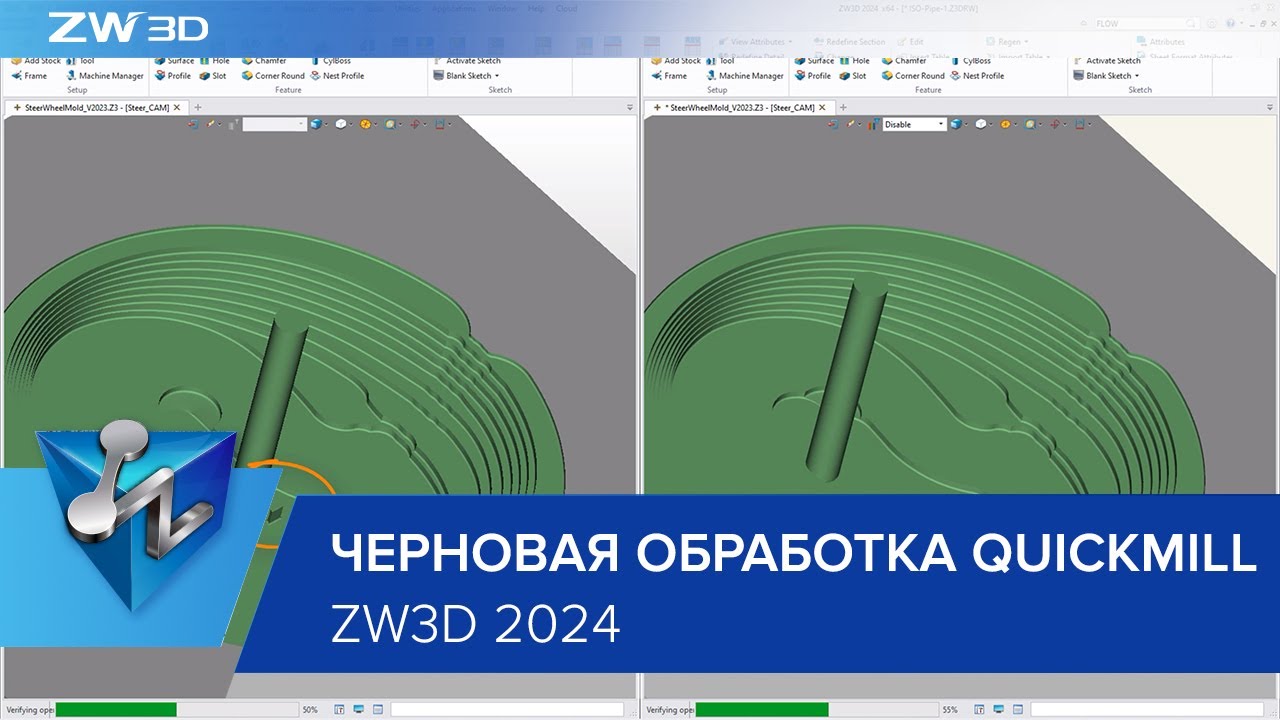Click Add Stock in left window
This screenshot has width=1280, height=720.
35,61
